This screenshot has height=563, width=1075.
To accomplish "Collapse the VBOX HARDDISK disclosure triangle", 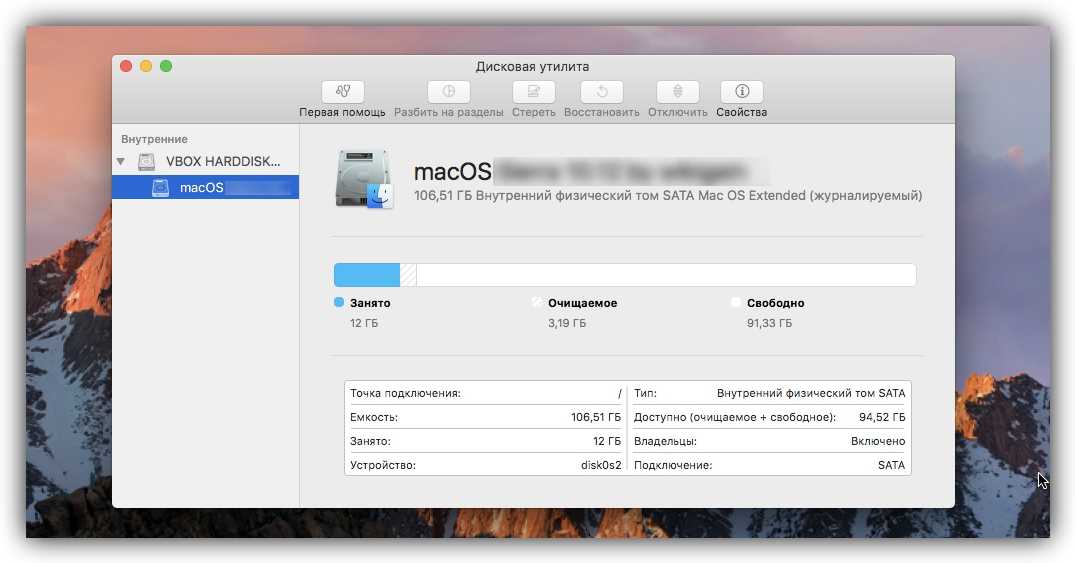I will [x=121, y=162].
